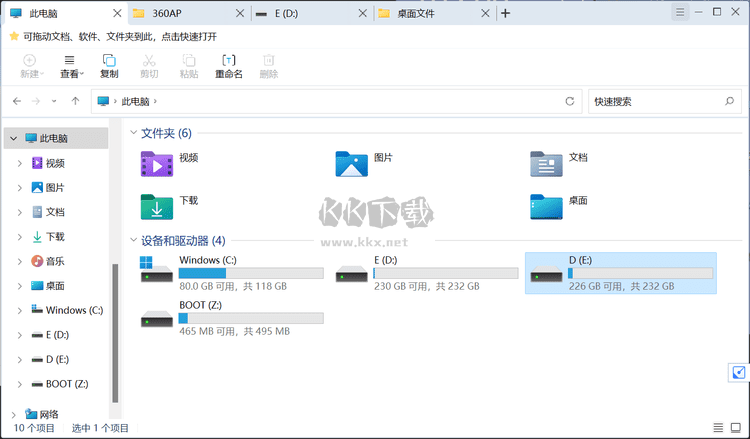Select the BOOT (Z:) drive icon
Screen dimensions: 750x439
coord(157,319)
